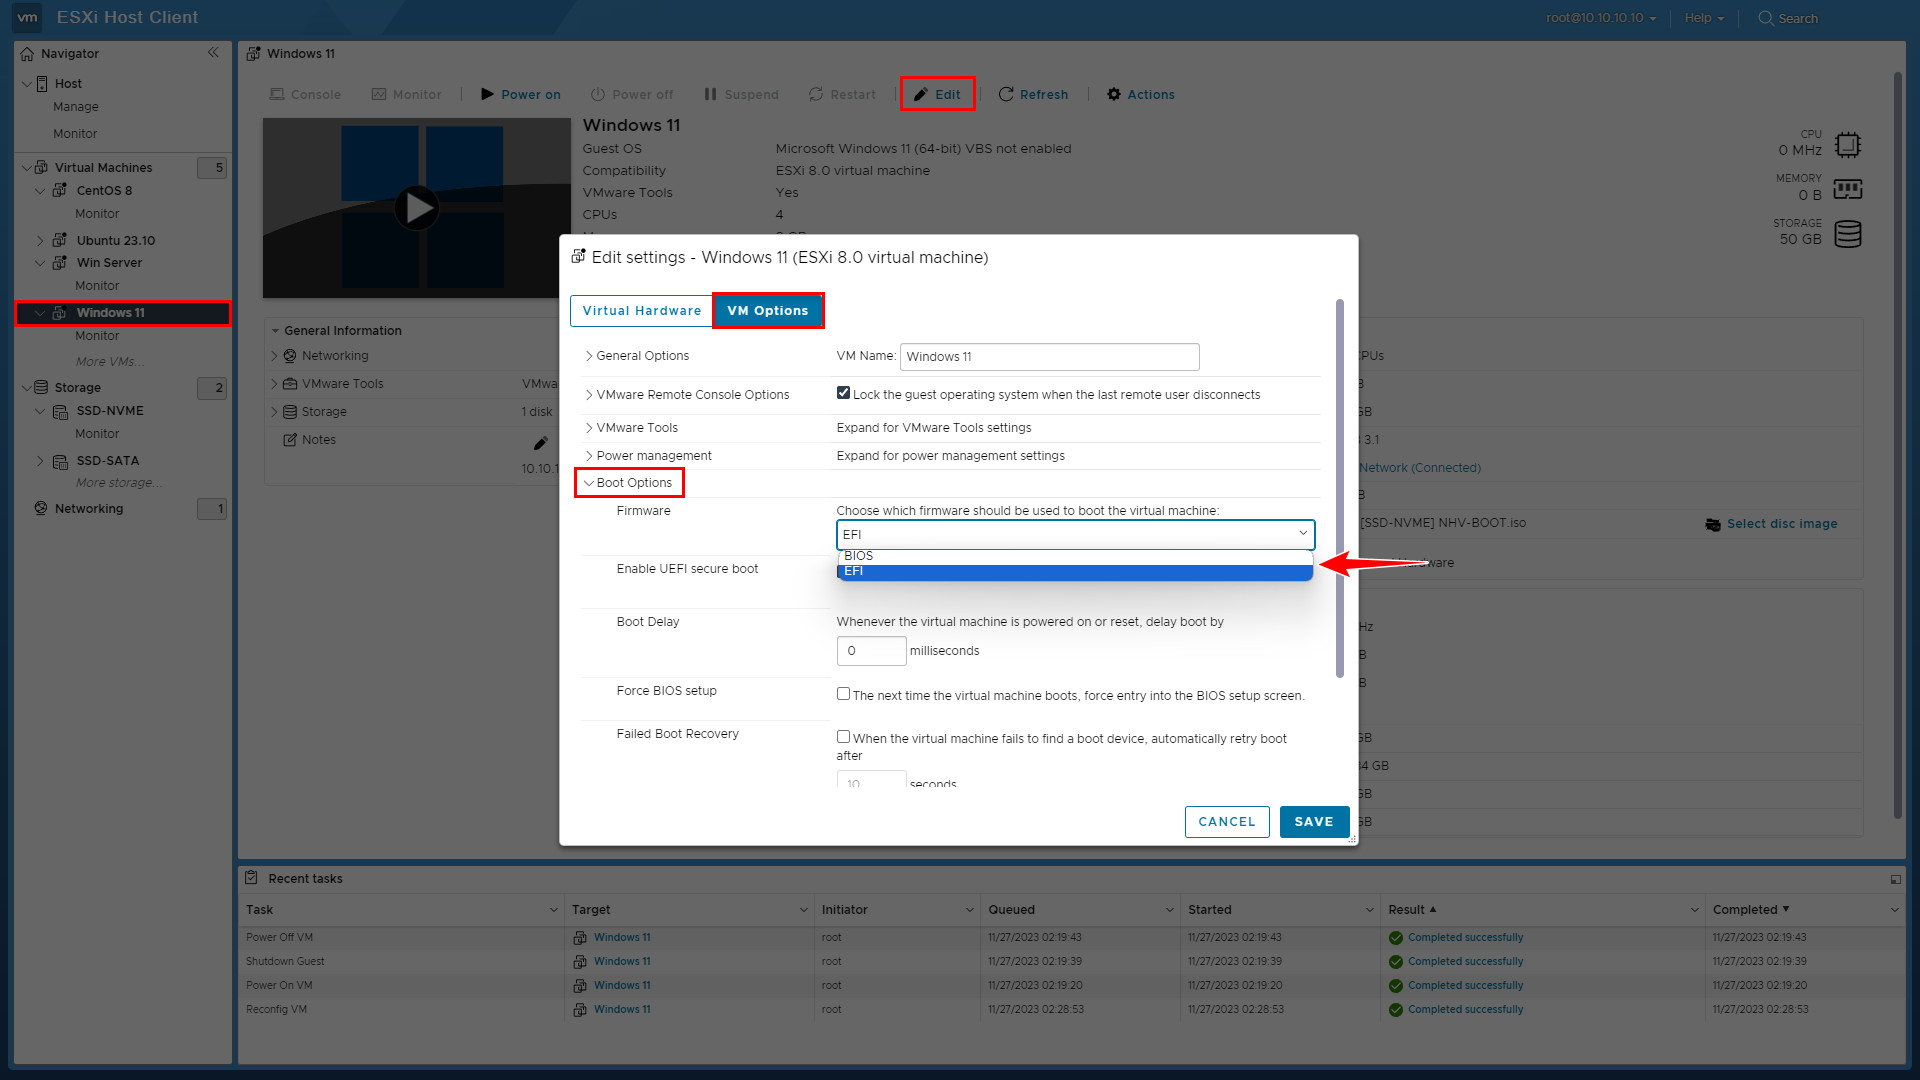Enable the Failed Boot Recovery checkbox
Screen dimensions: 1920x1080
pyautogui.click(x=843, y=737)
